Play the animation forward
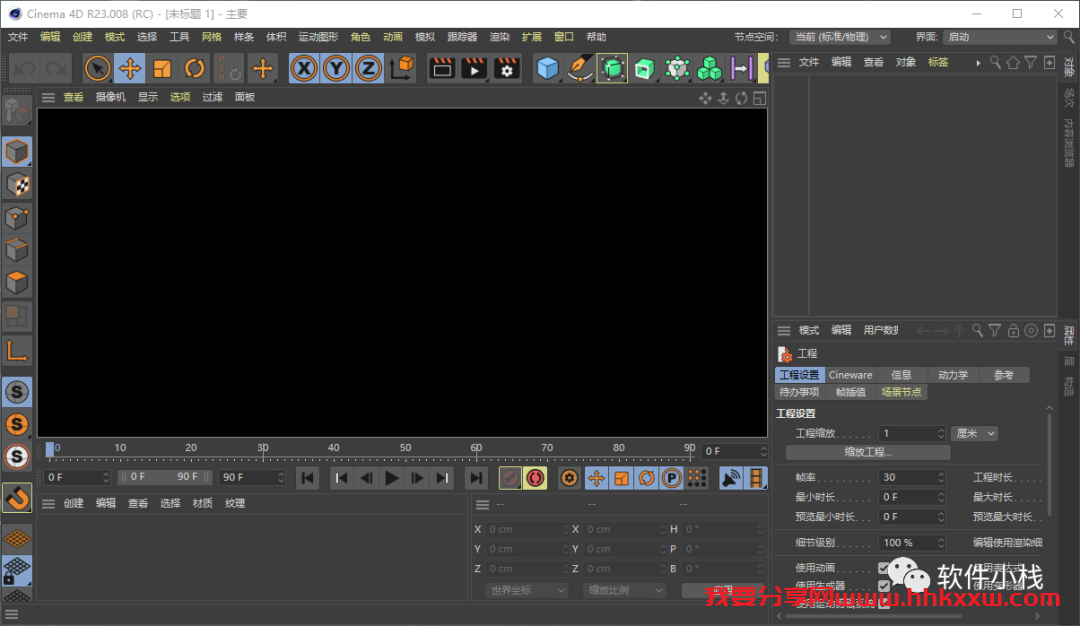 tap(391, 478)
